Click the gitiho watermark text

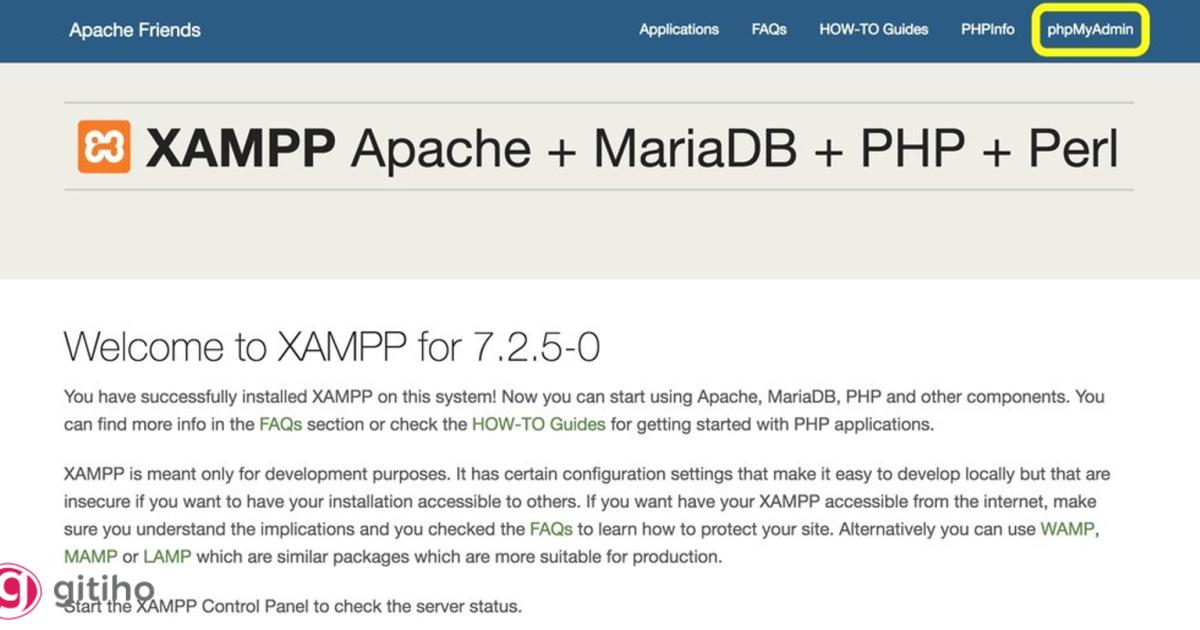click(x=103, y=590)
